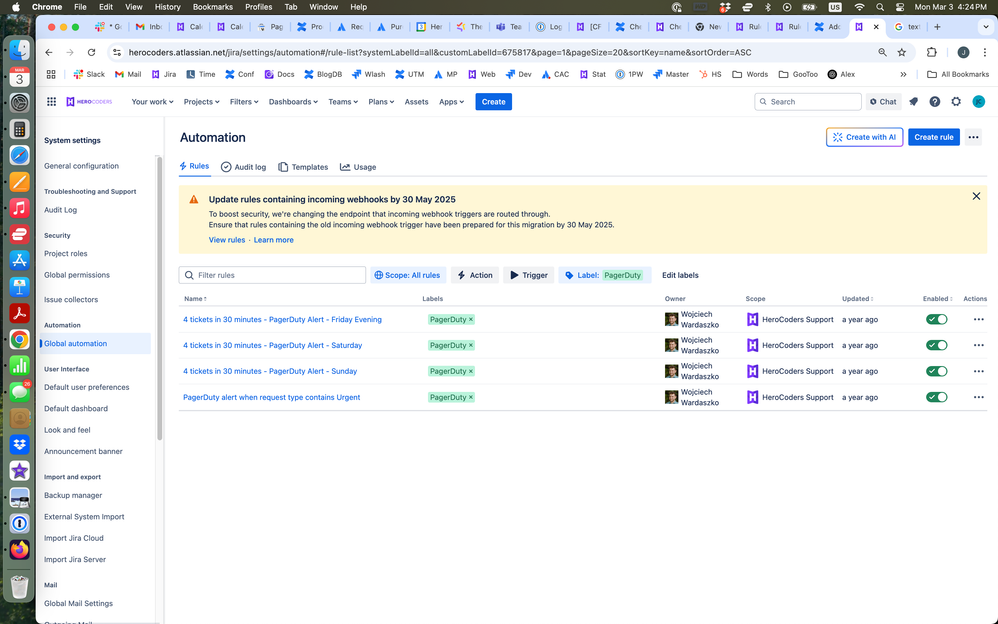Click the blue Create button in header
This screenshot has height=624, width=998.
pyautogui.click(x=493, y=102)
